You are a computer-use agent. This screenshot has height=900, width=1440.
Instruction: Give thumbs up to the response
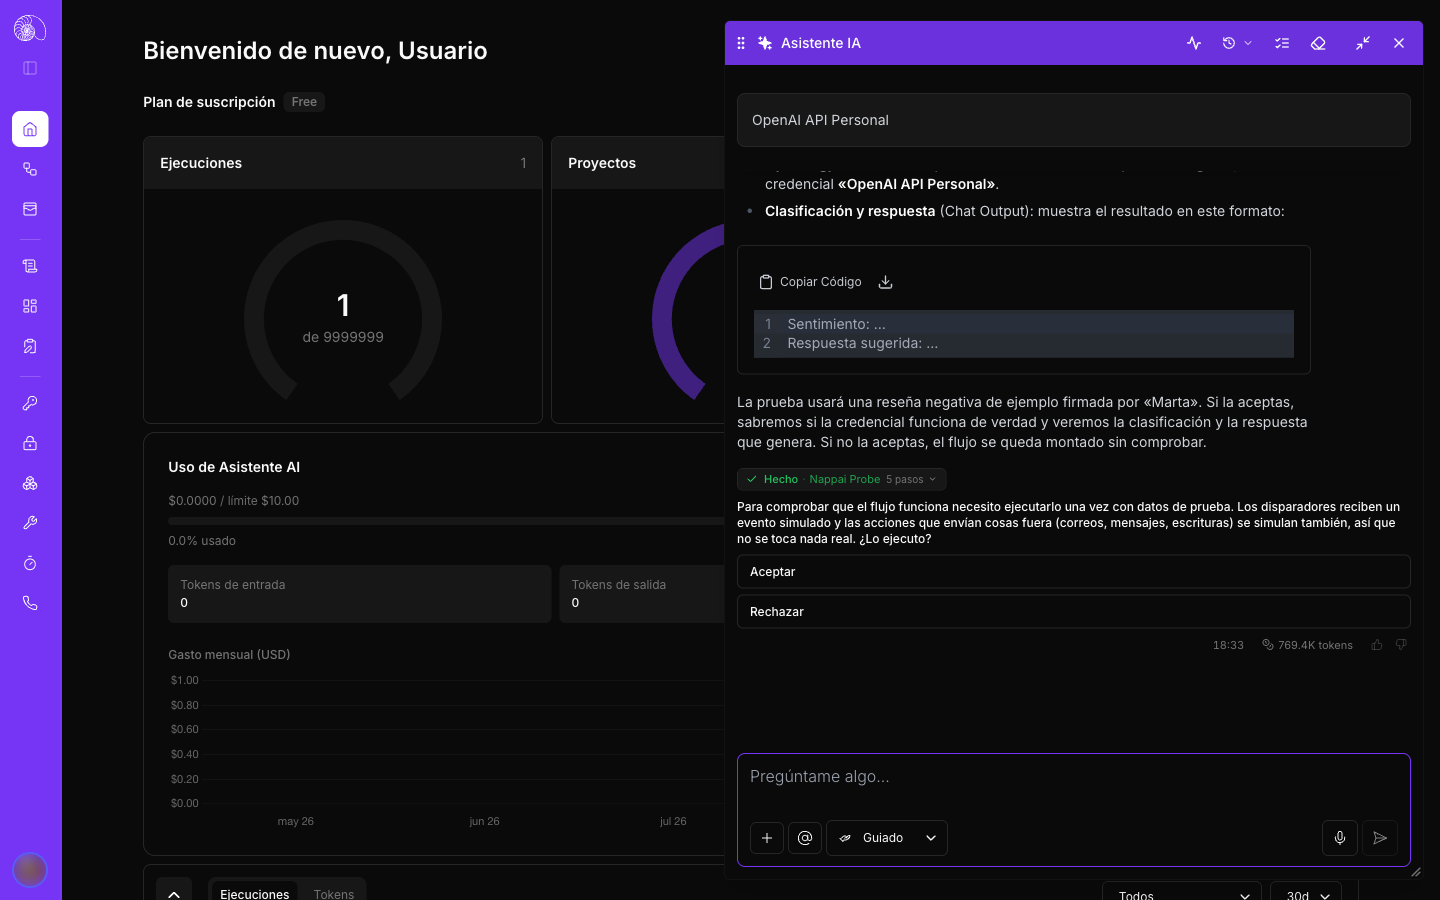tap(1377, 645)
